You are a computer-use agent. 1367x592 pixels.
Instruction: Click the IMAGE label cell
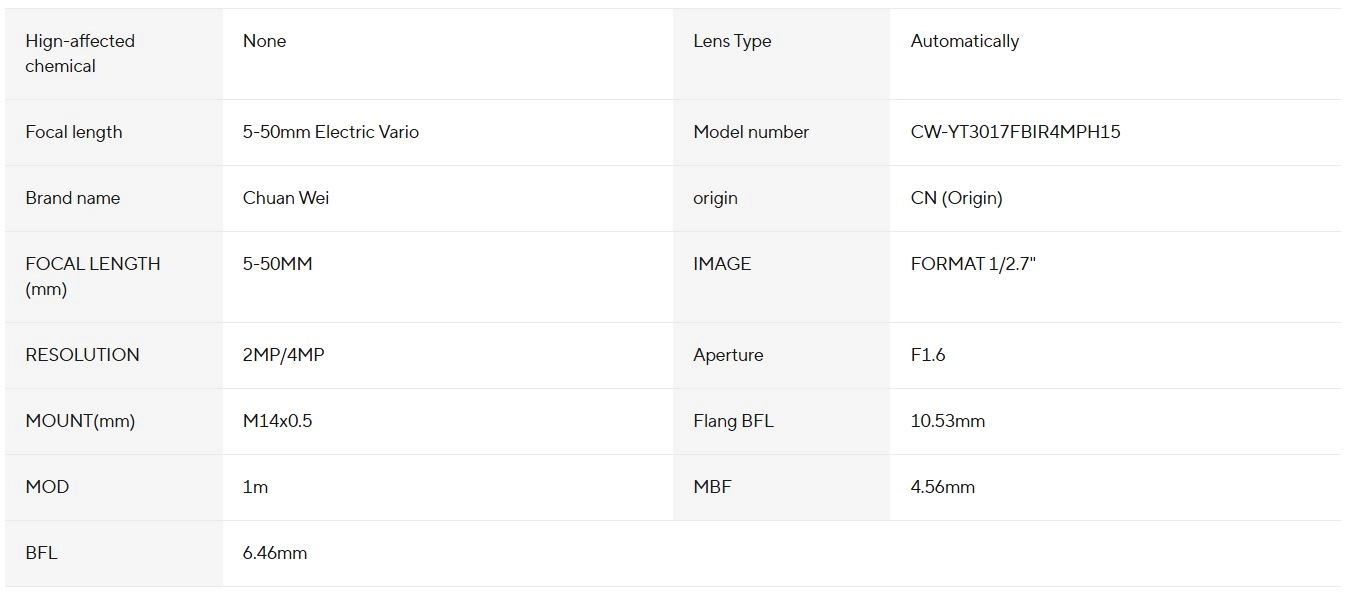click(x=781, y=277)
